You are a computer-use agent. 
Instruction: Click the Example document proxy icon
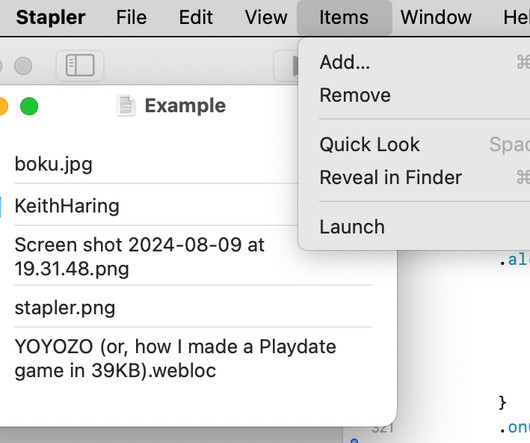coord(126,106)
